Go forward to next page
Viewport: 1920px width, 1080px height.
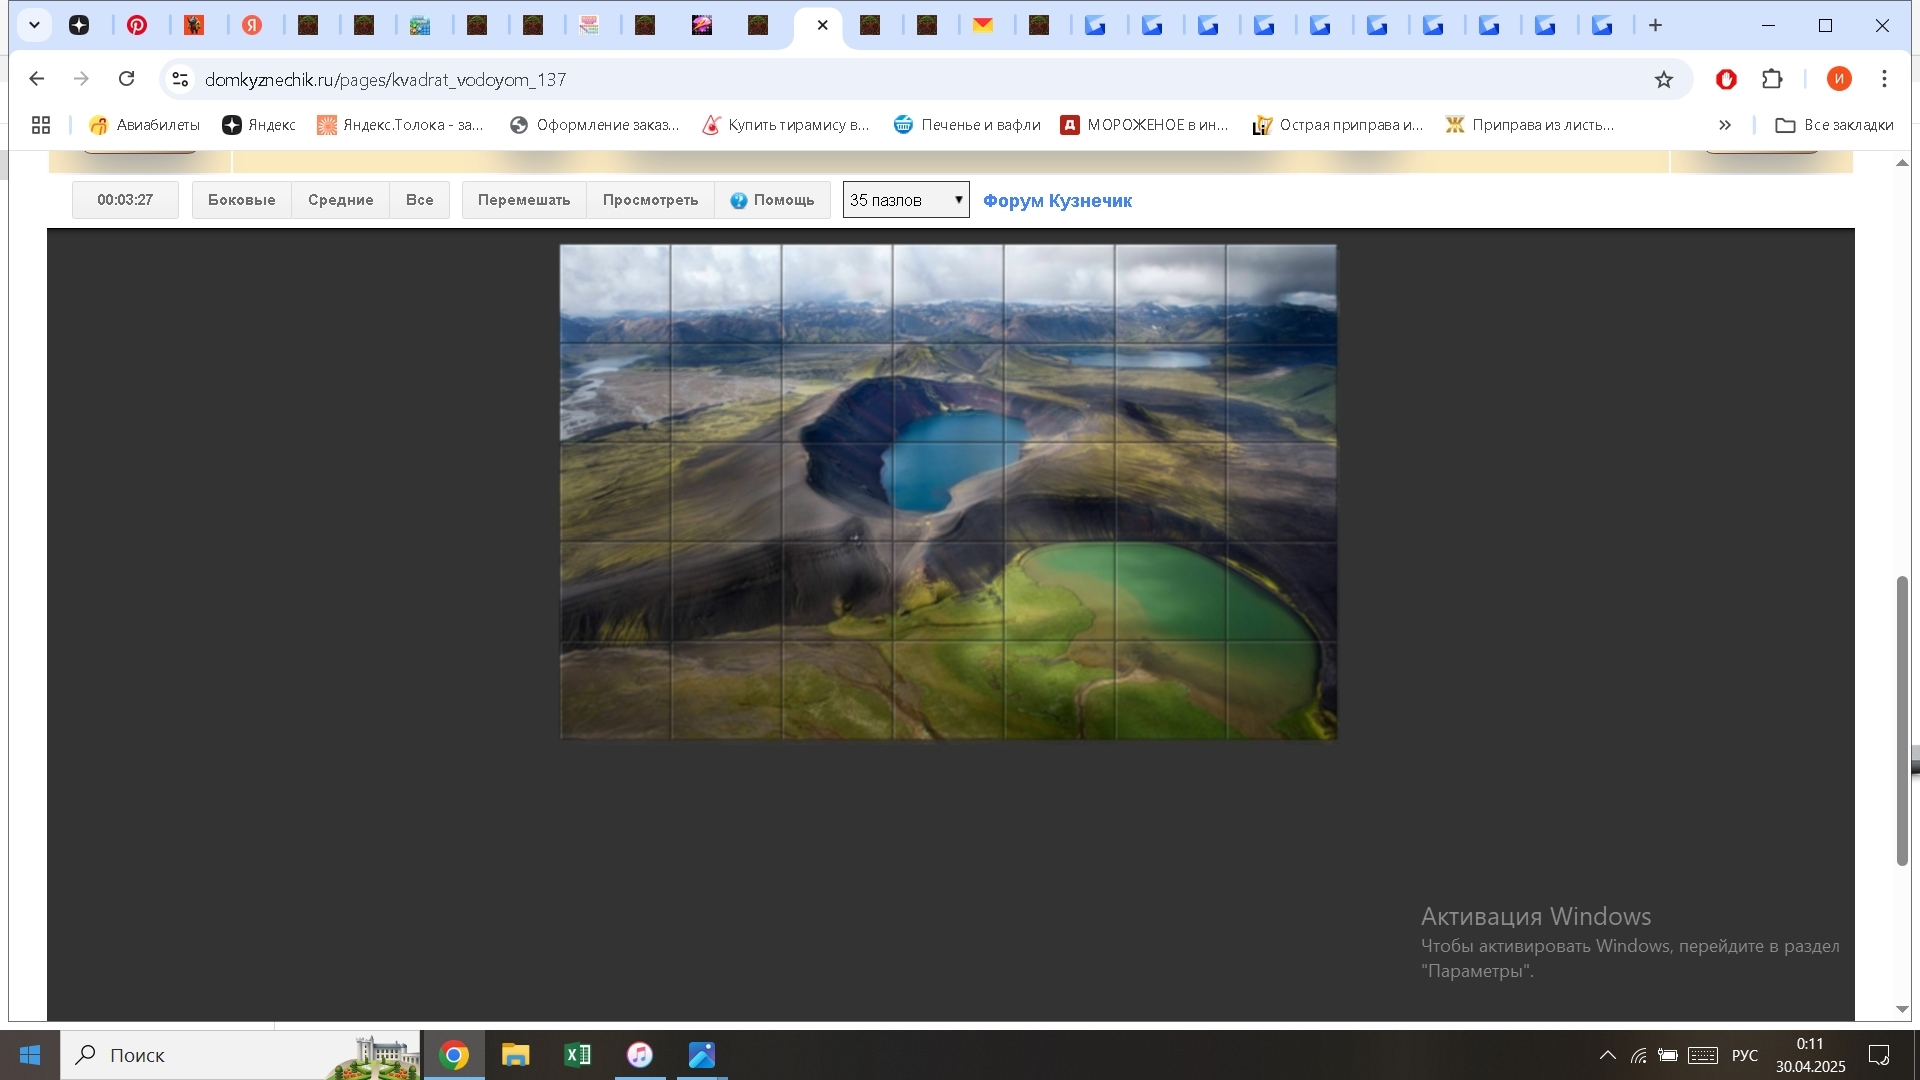(x=82, y=79)
